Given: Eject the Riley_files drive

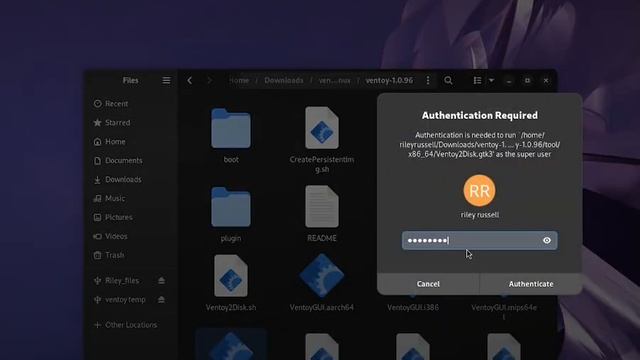Looking at the screenshot, I should click(x=161, y=280).
